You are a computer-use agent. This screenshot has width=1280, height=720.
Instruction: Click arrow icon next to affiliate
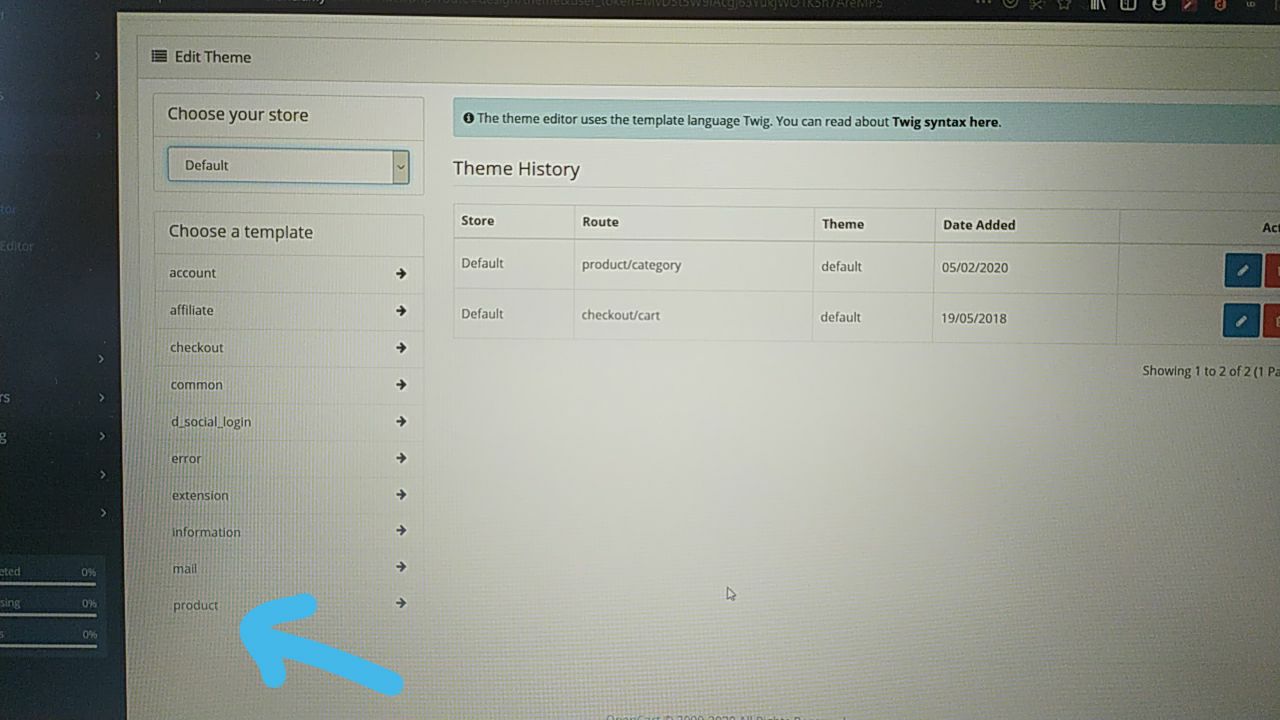click(401, 310)
